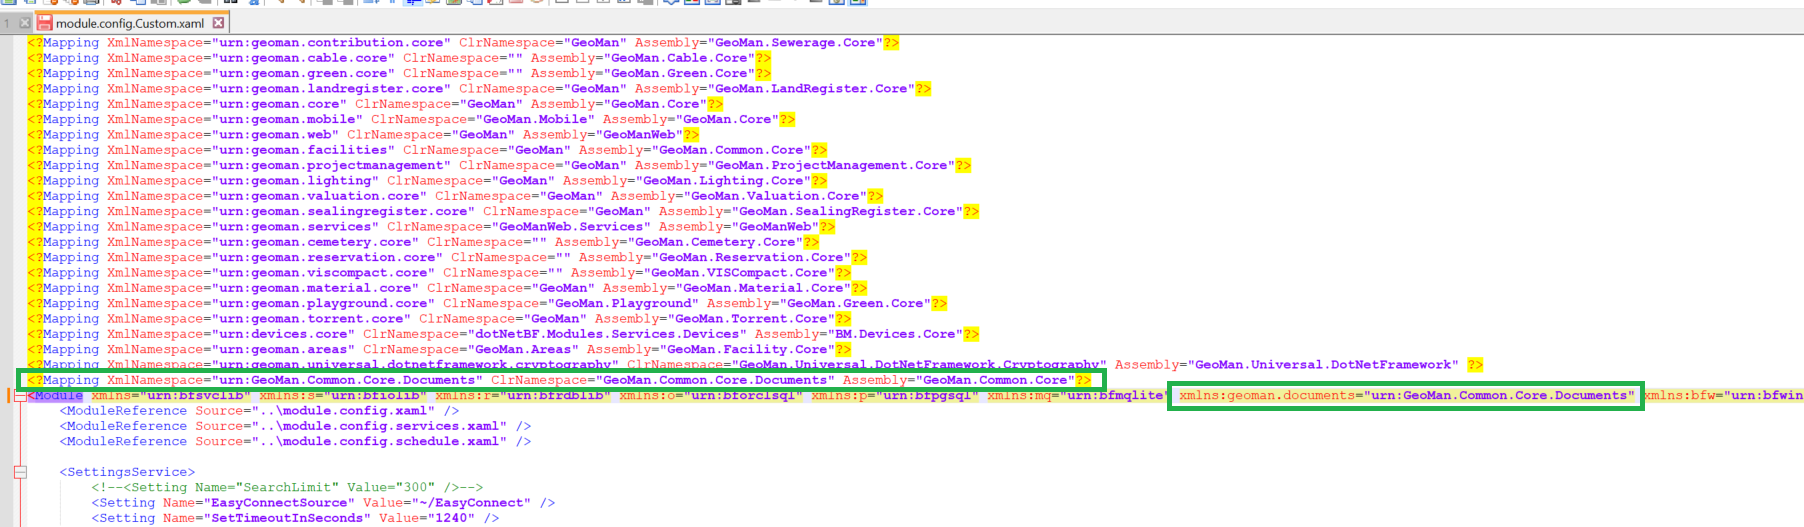Click the orange change marker beside Module line
Image resolution: width=1804 pixels, height=527 pixels.
click(x=10, y=396)
